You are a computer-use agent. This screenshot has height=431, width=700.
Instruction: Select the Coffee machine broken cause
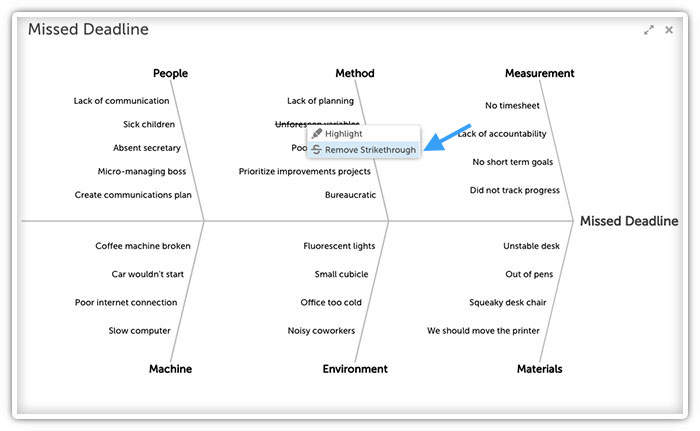pyautogui.click(x=143, y=246)
